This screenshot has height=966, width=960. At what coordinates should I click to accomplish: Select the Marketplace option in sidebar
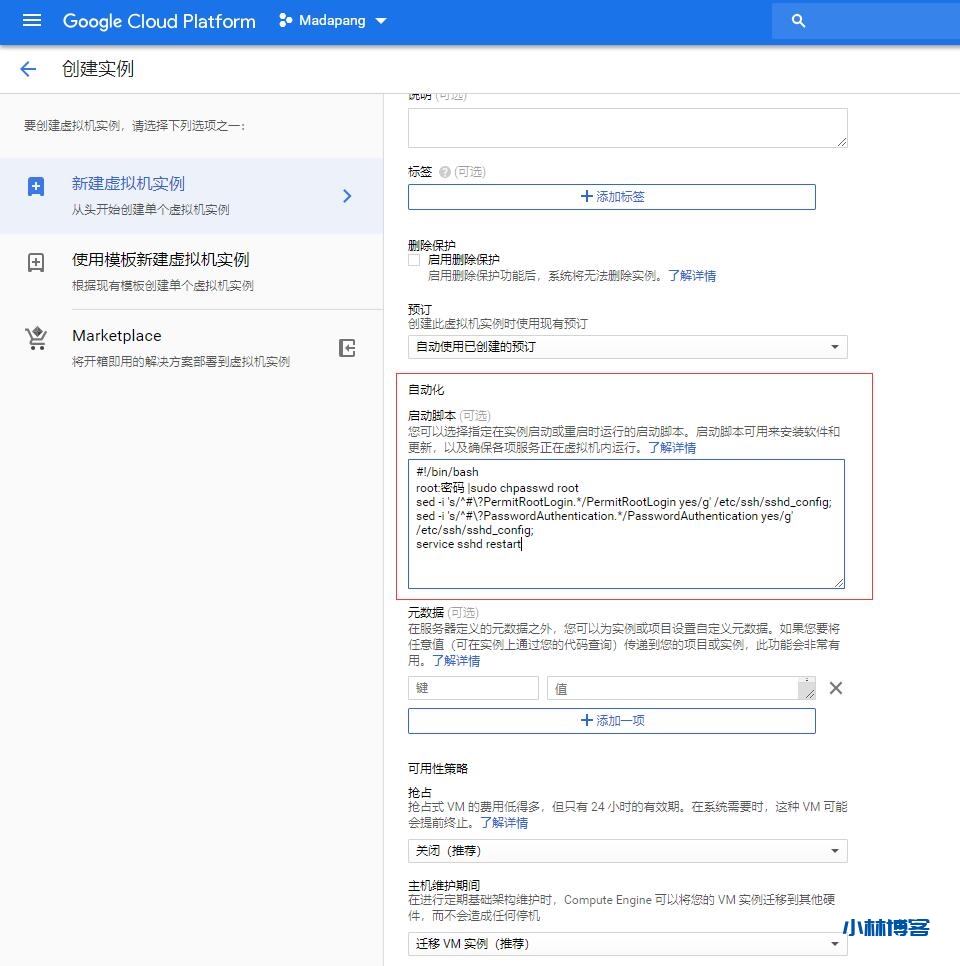116,336
